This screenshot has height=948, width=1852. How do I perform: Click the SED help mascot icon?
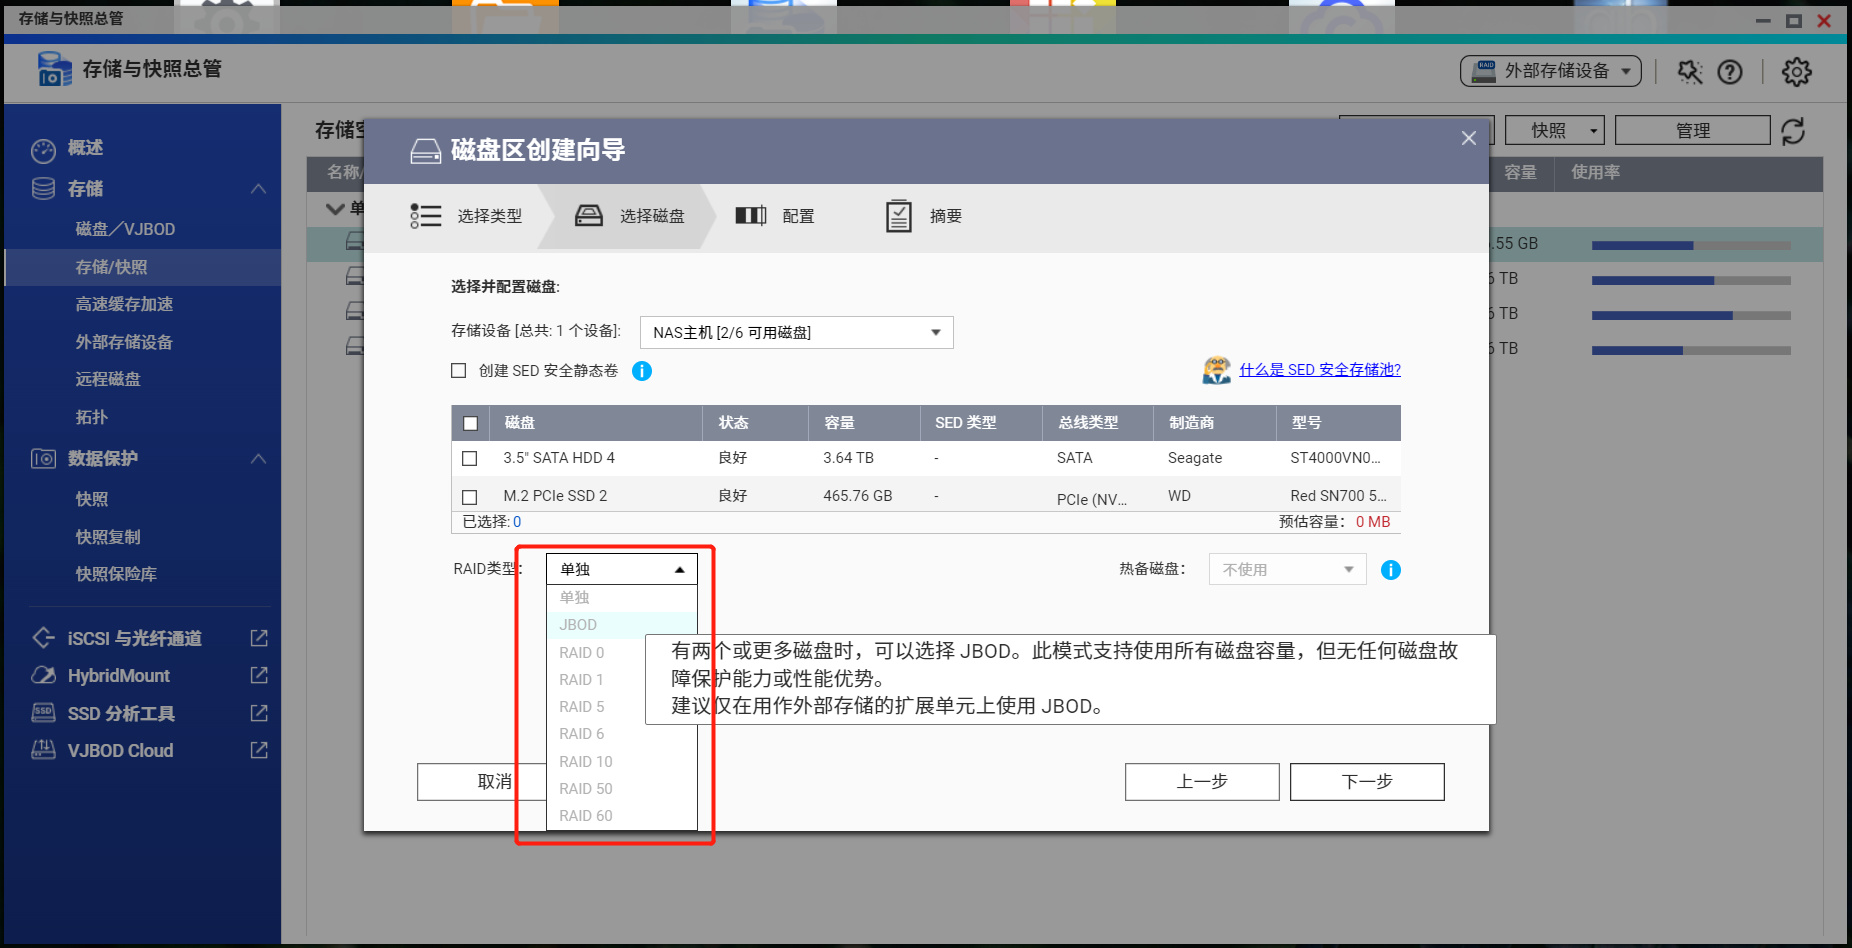[x=1217, y=370]
